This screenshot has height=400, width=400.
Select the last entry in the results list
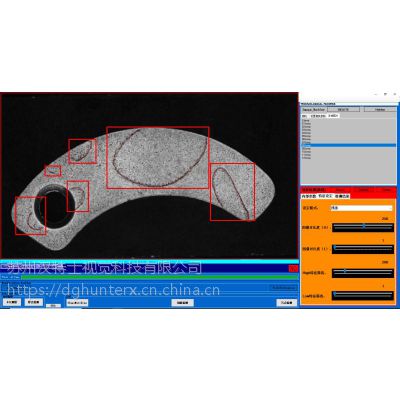click(x=306, y=158)
